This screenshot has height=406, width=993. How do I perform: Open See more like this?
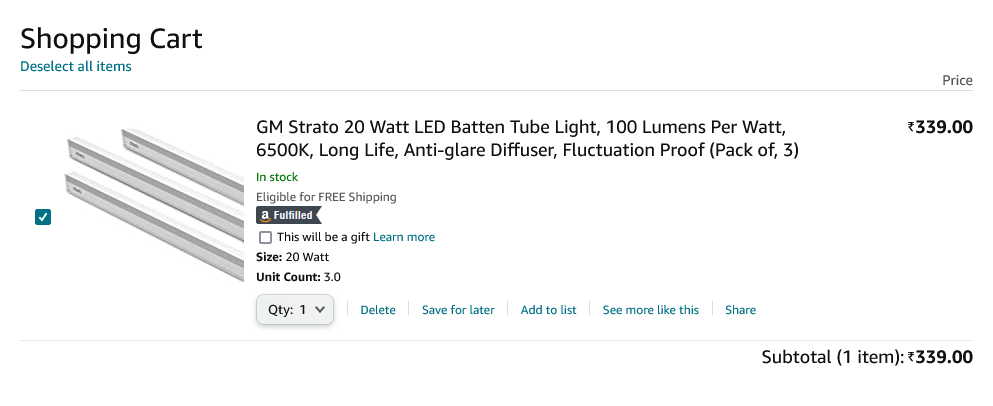point(650,310)
